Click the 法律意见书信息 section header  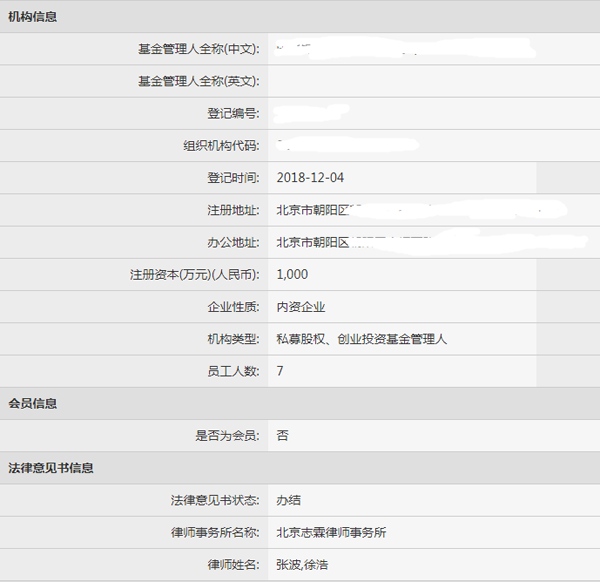coord(51,468)
